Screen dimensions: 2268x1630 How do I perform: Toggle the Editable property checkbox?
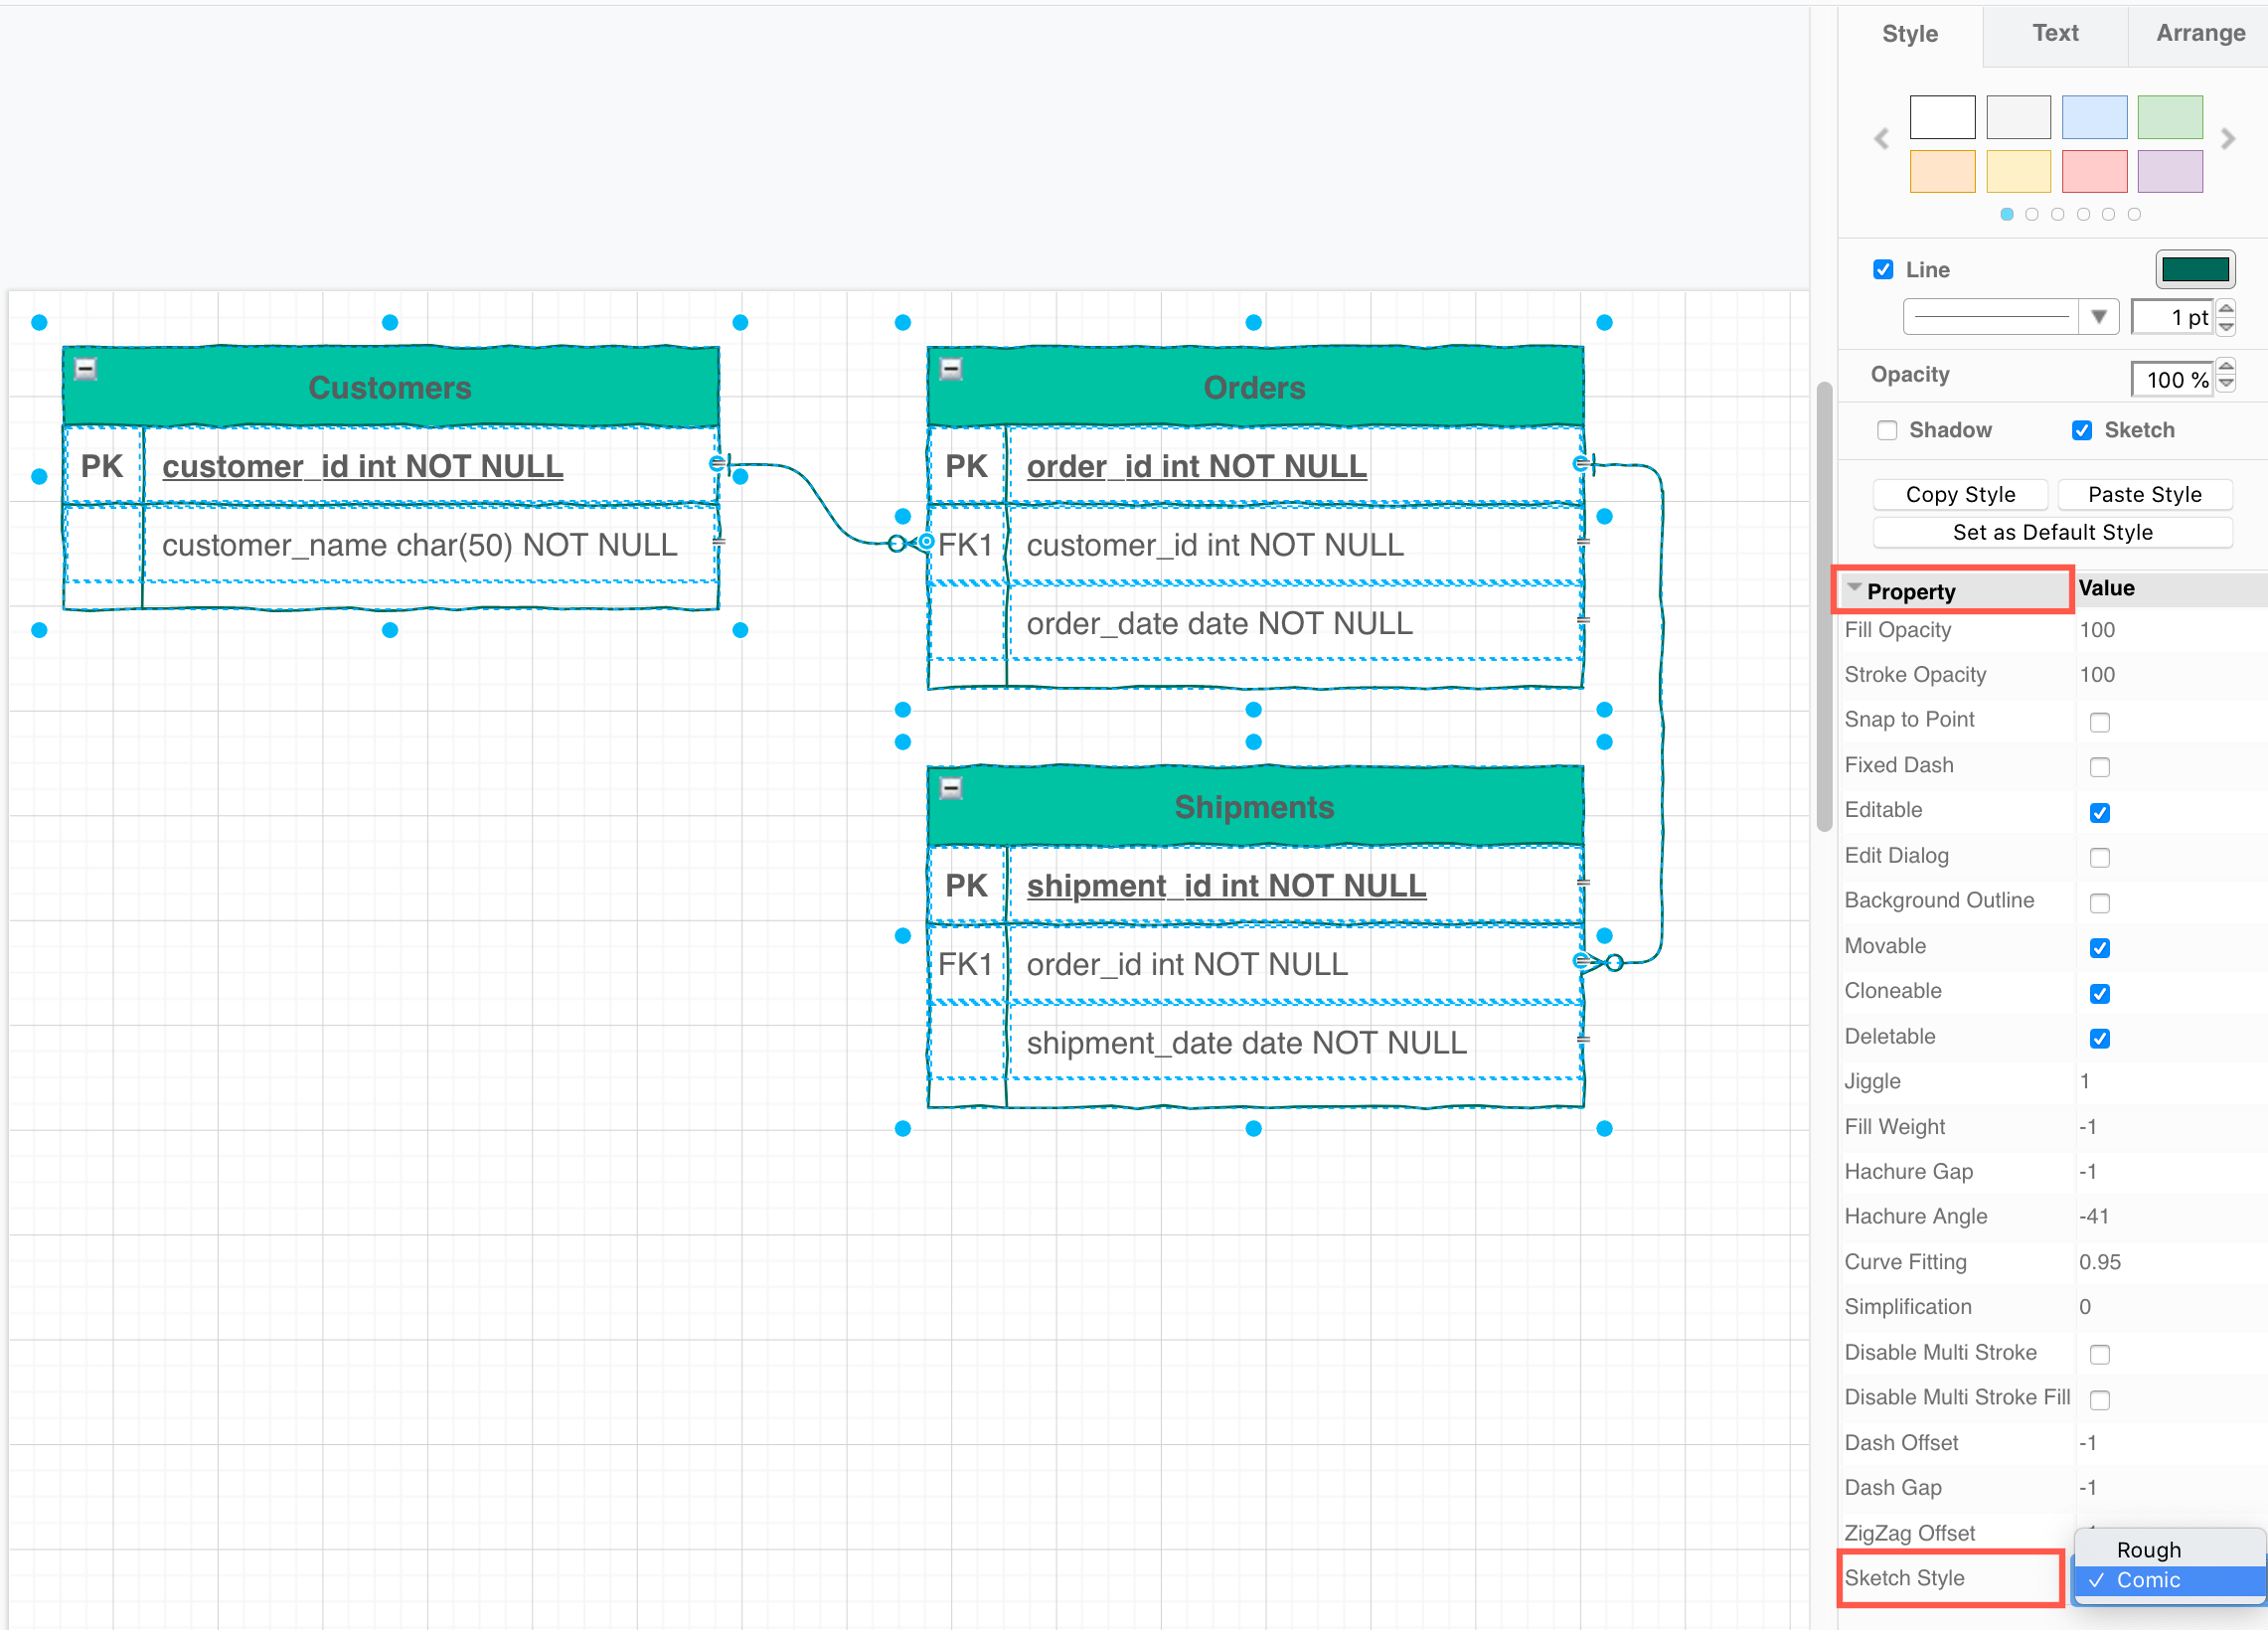(x=2097, y=811)
